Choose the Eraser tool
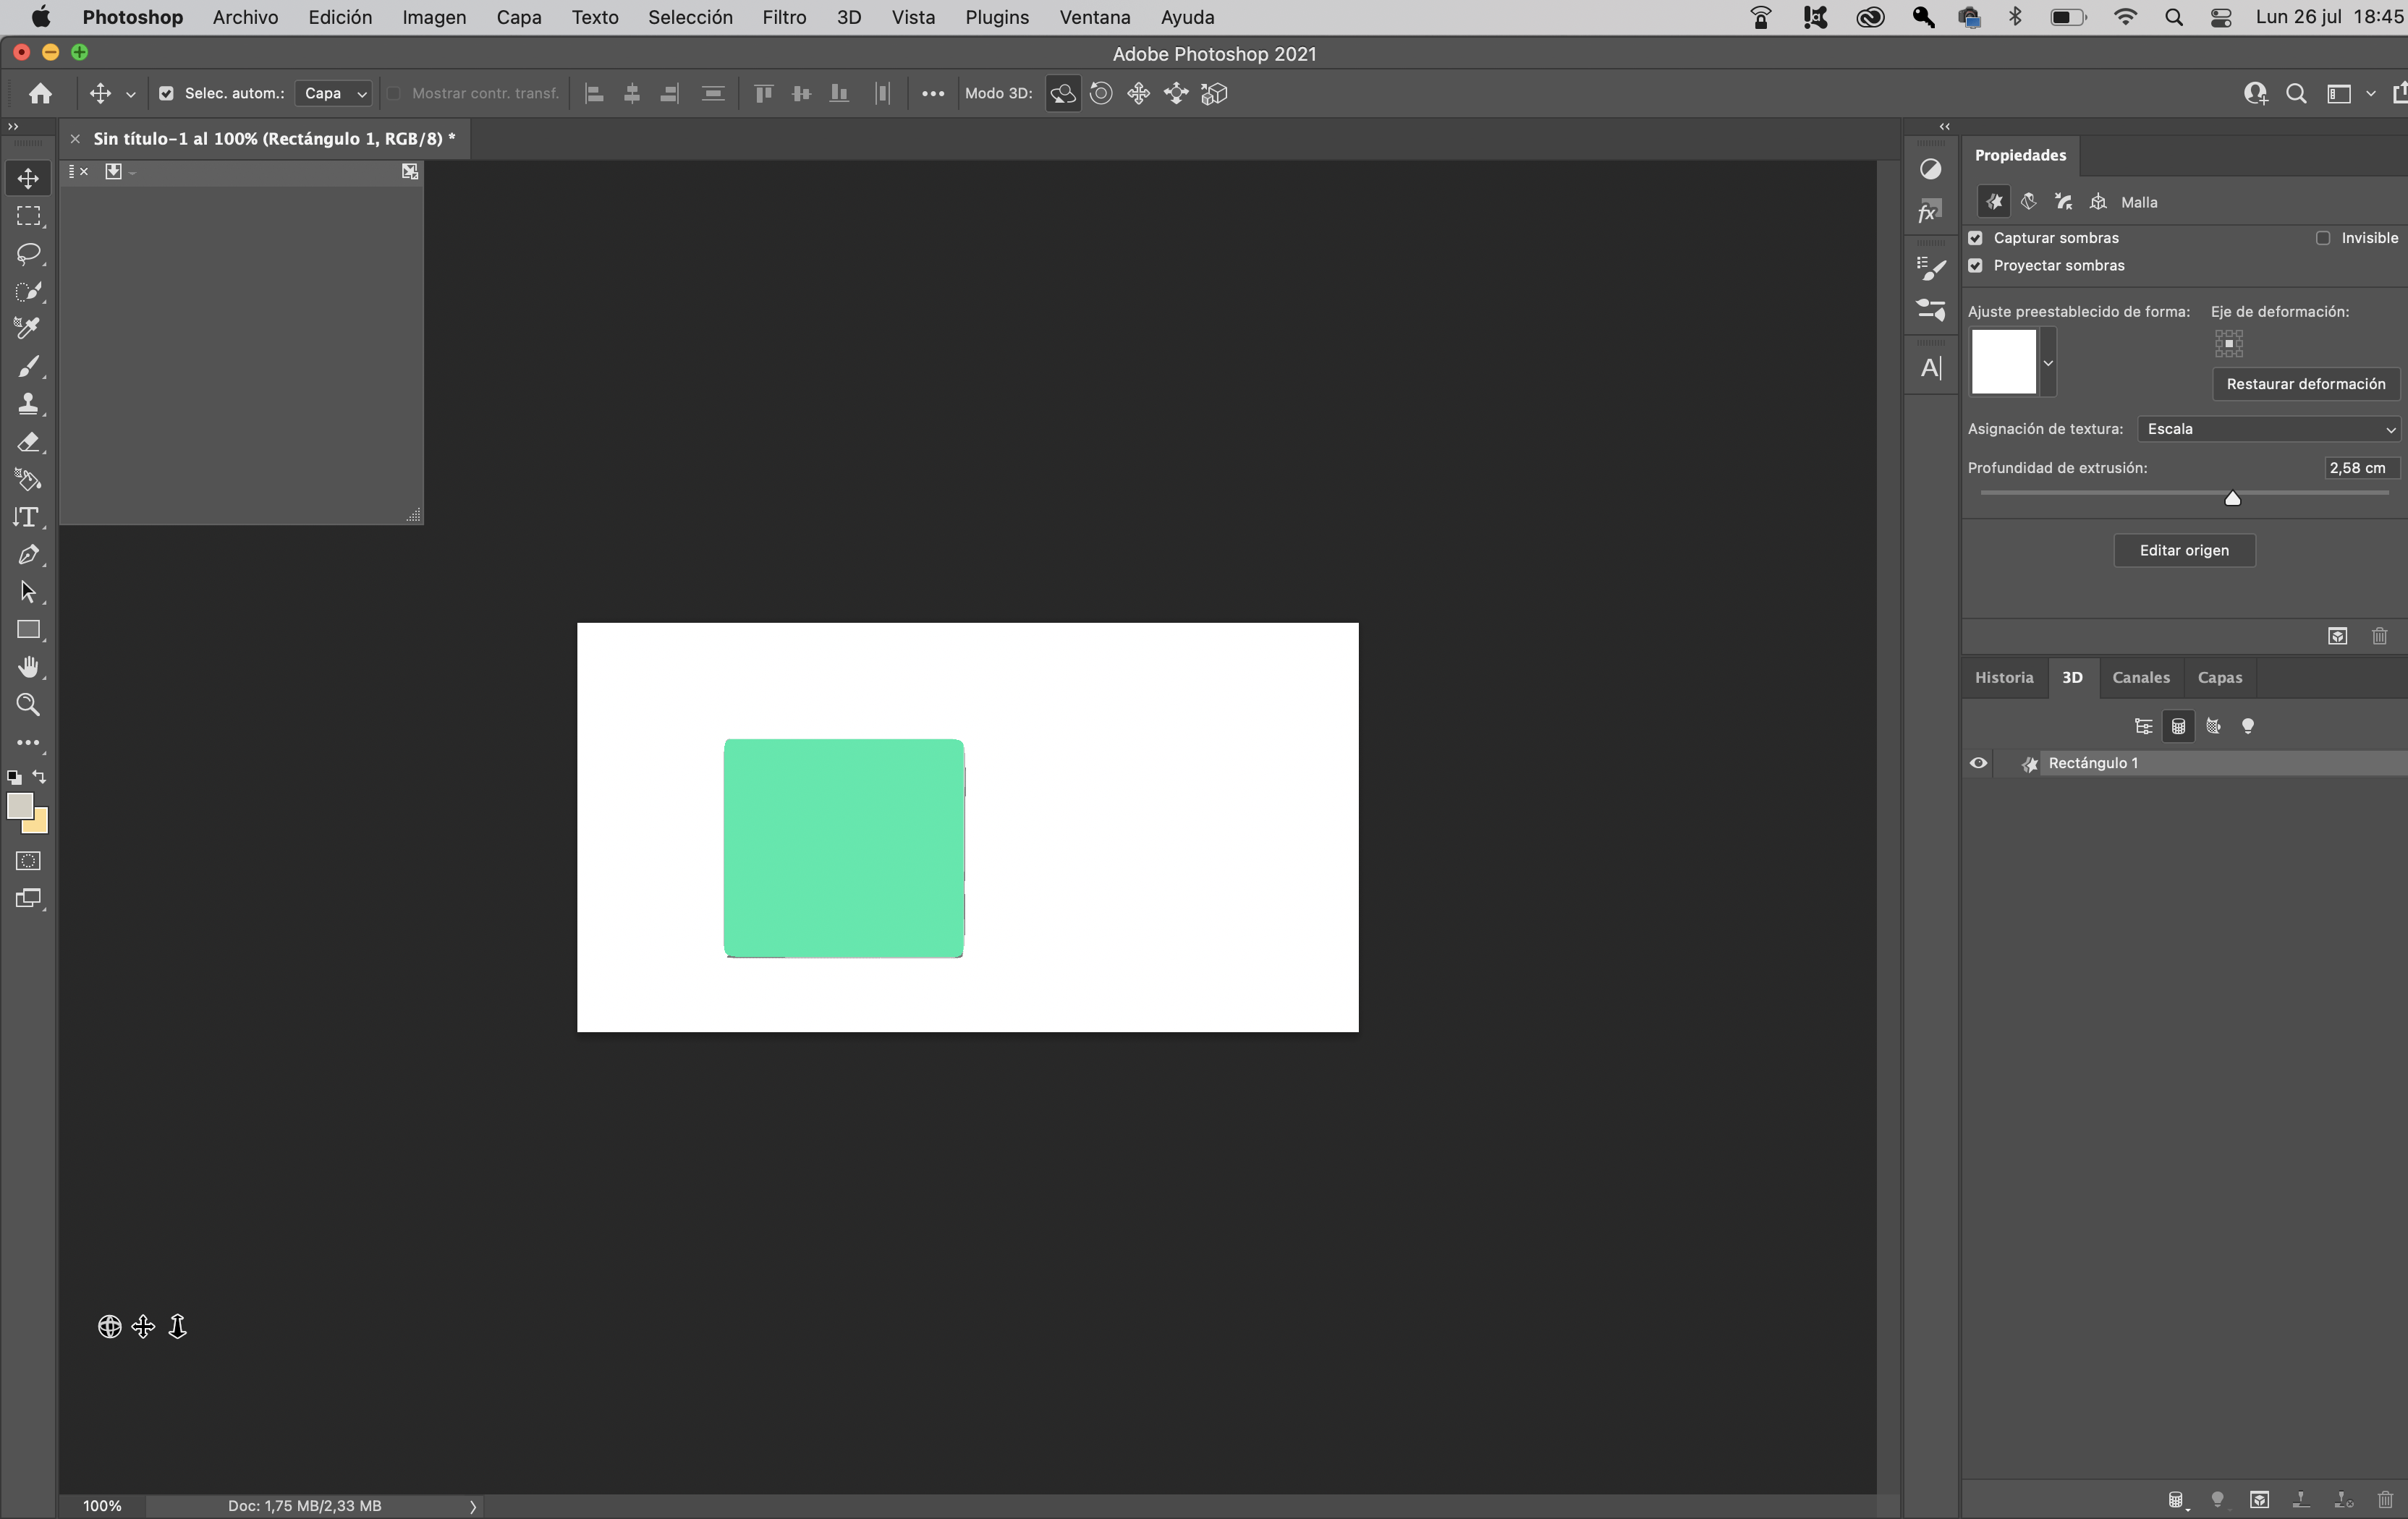This screenshot has height=1519, width=2408. [x=28, y=443]
